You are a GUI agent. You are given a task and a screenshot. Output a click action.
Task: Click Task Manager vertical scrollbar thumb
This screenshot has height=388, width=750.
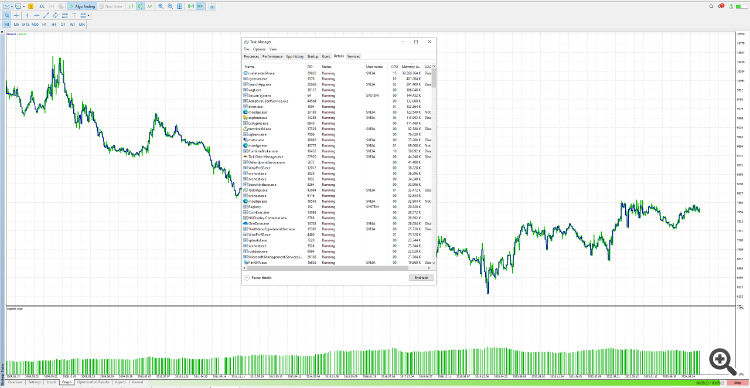[x=434, y=79]
